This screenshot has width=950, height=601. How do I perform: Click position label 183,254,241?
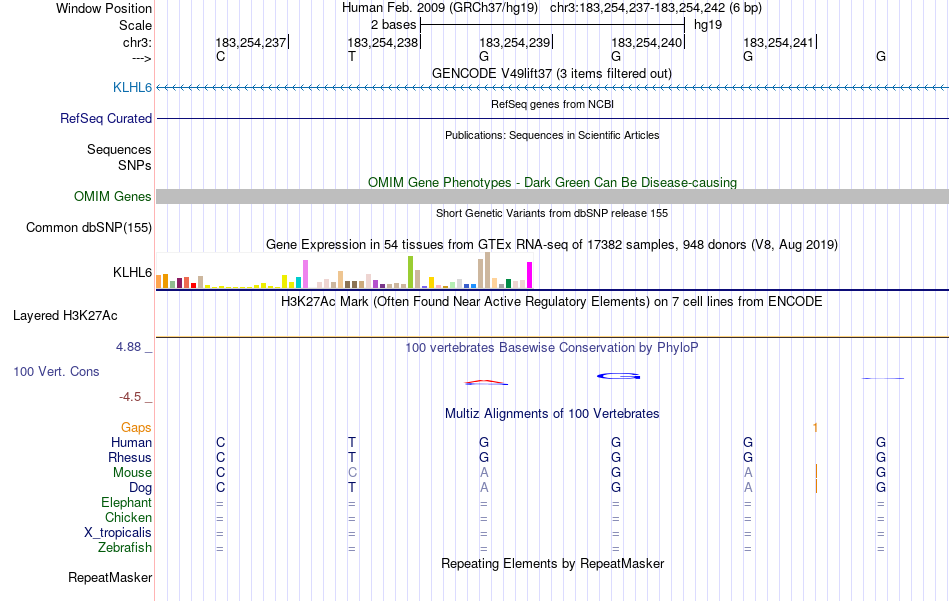pos(779,42)
